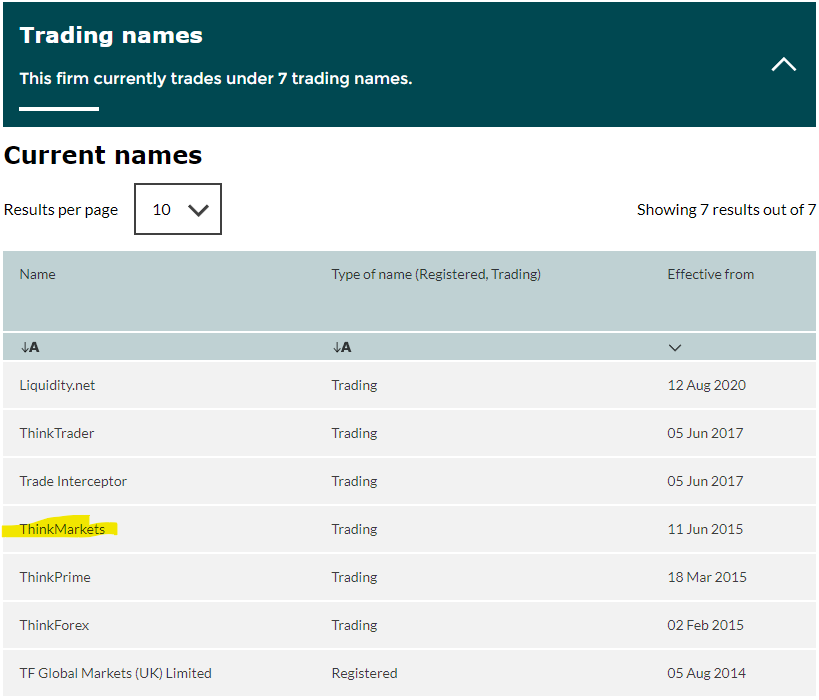The image size is (819, 700).
Task: Click the Type of name column header
Action: pos(436,274)
